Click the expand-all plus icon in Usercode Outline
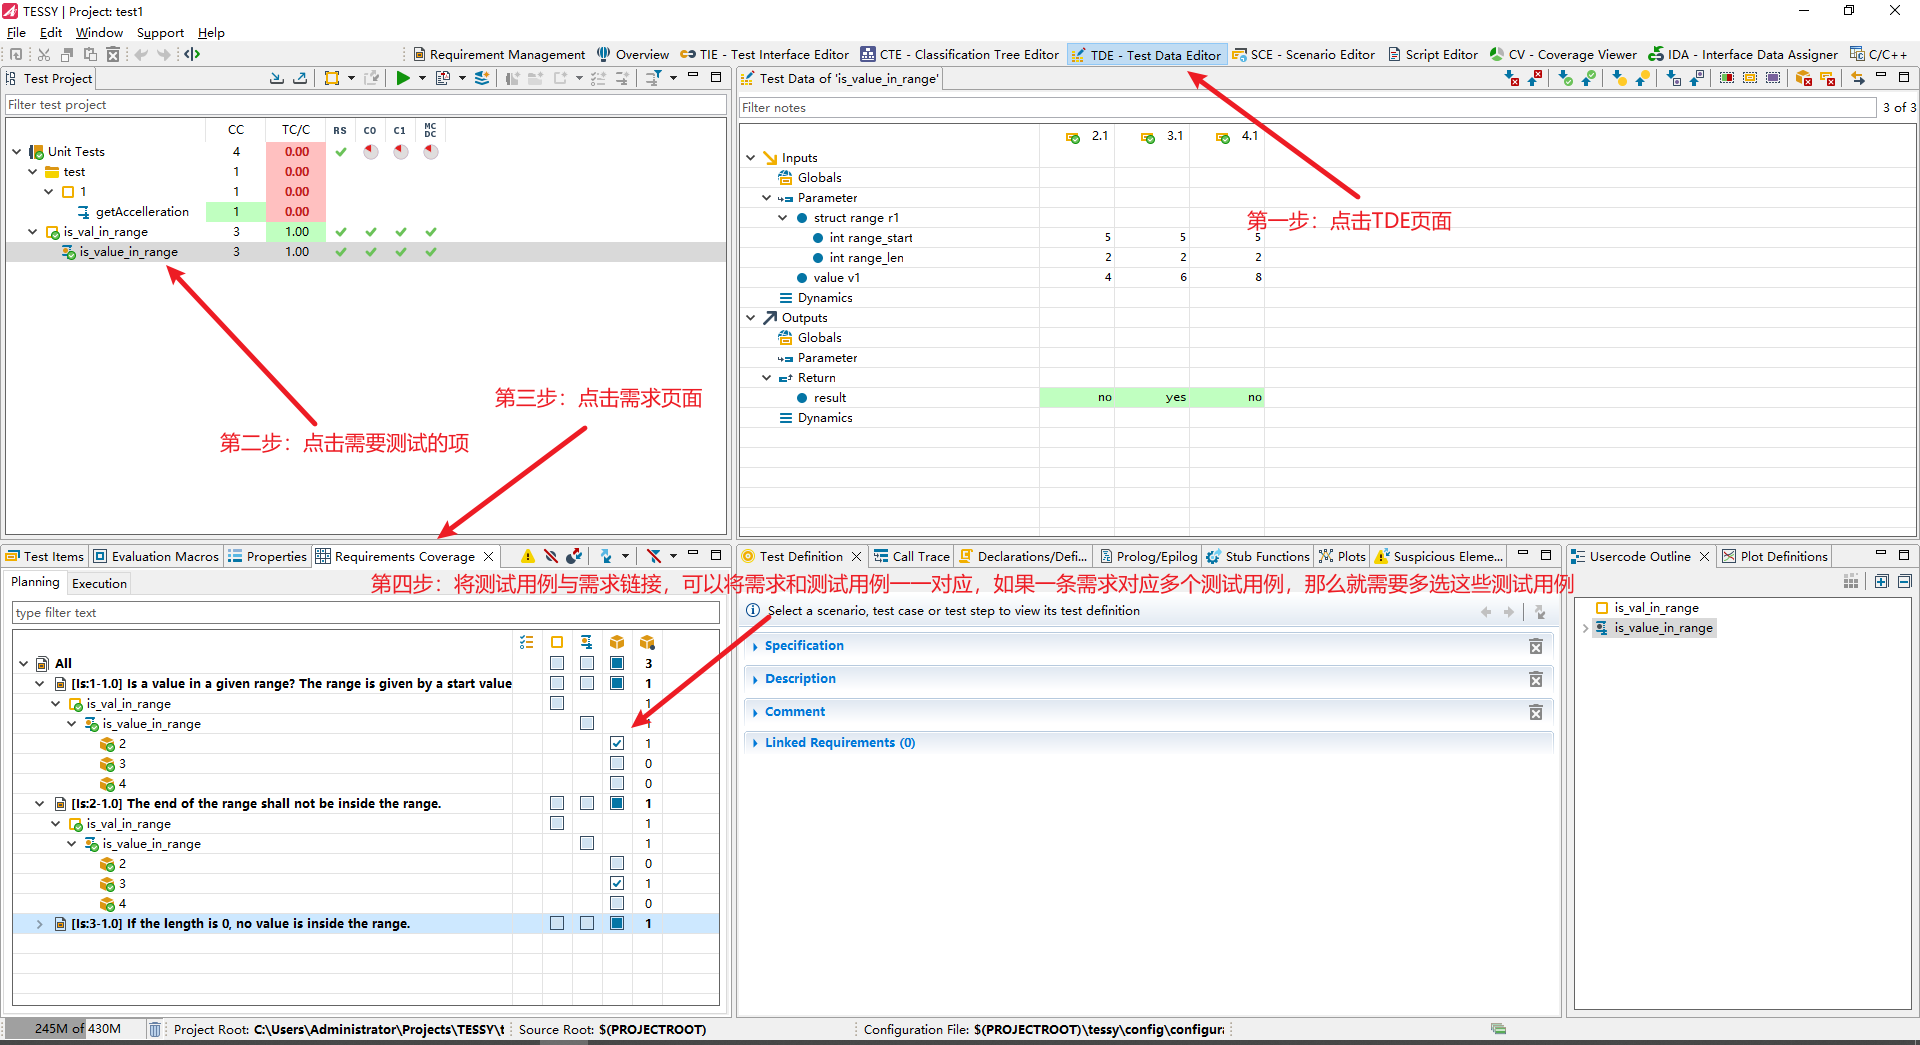 click(1882, 581)
